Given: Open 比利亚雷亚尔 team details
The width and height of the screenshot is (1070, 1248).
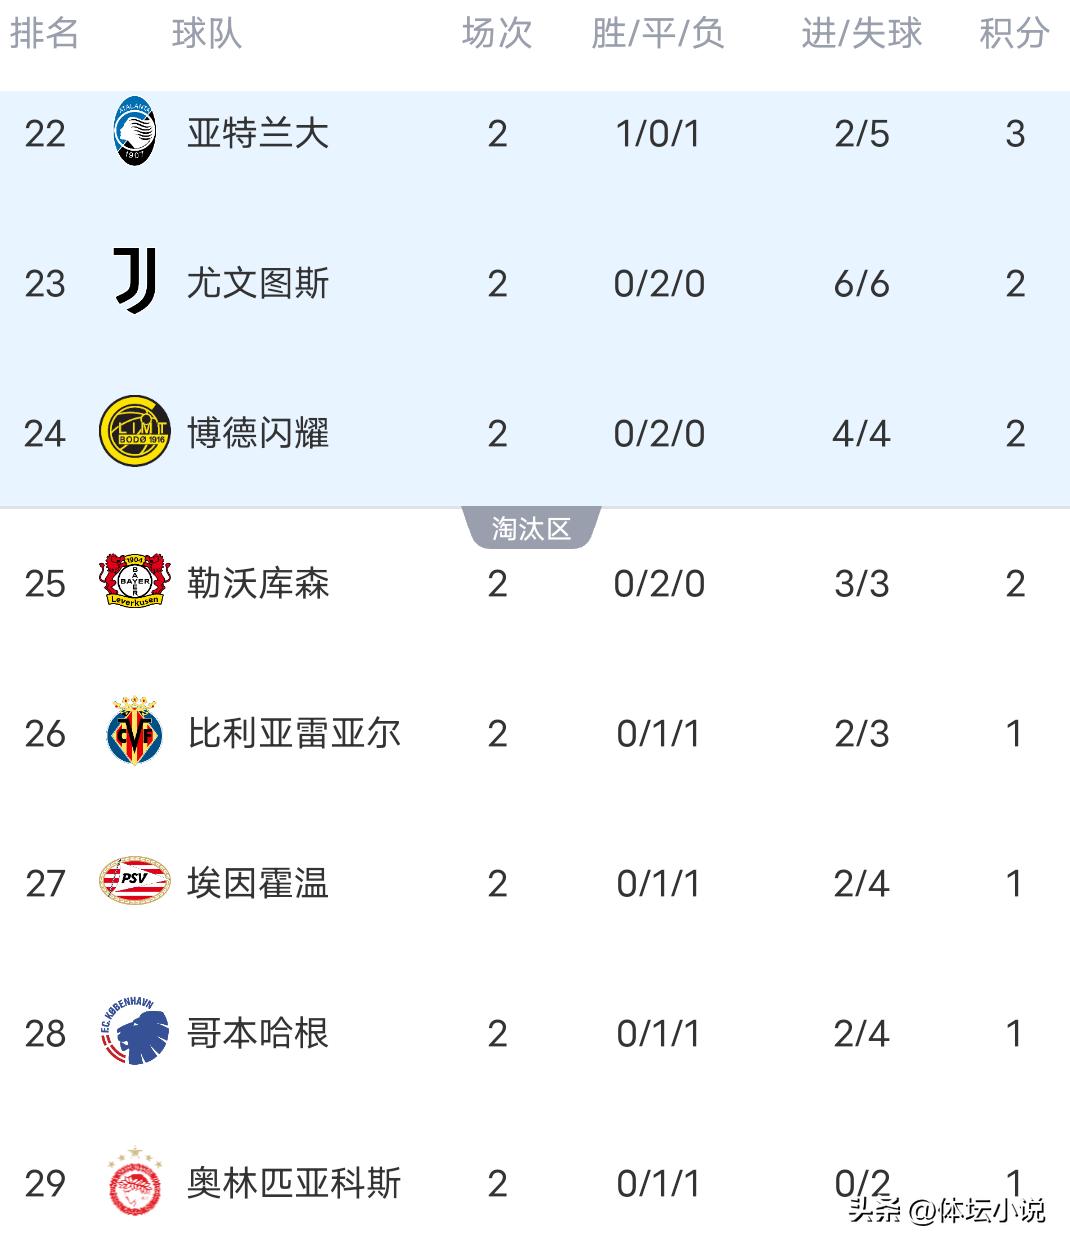Looking at the screenshot, I should (294, 733).
